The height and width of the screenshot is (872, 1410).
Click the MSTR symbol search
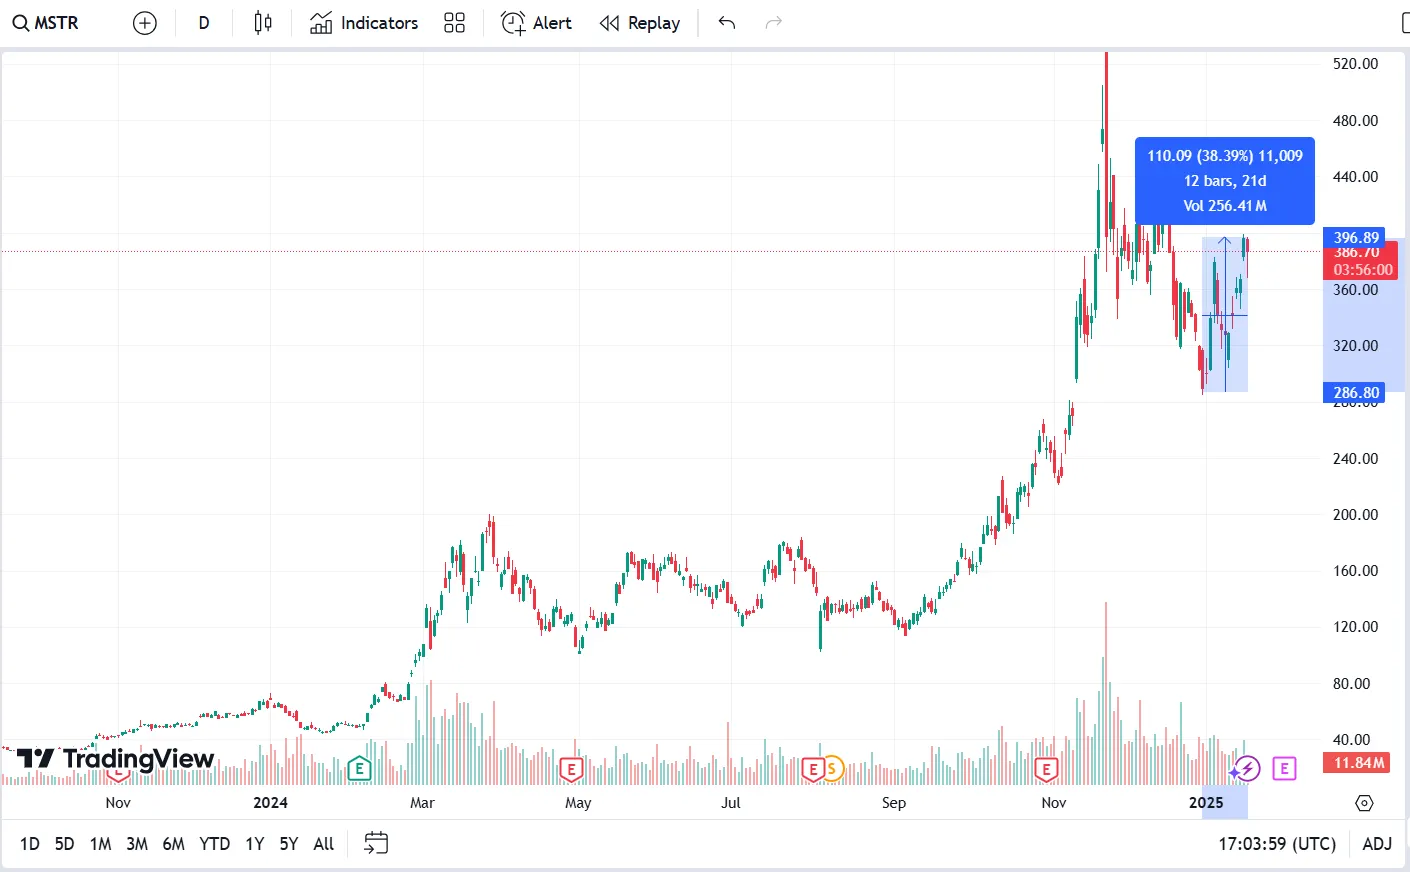(x=46, y=23)
